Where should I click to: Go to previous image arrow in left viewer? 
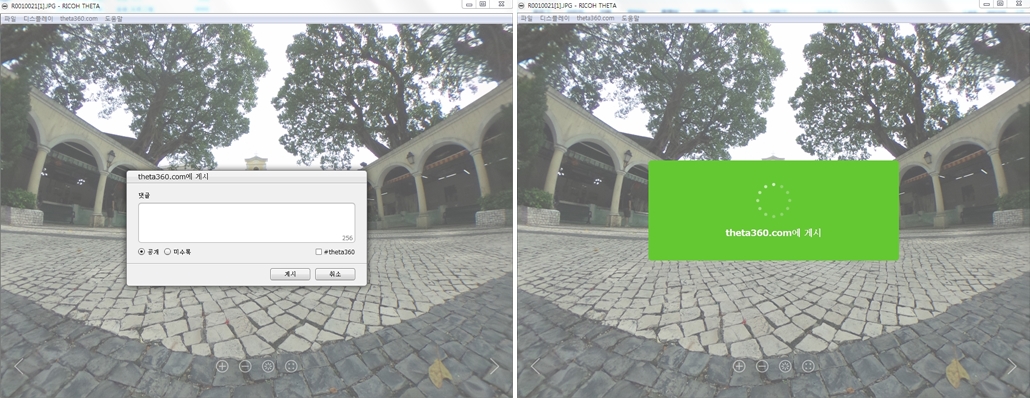19,367
